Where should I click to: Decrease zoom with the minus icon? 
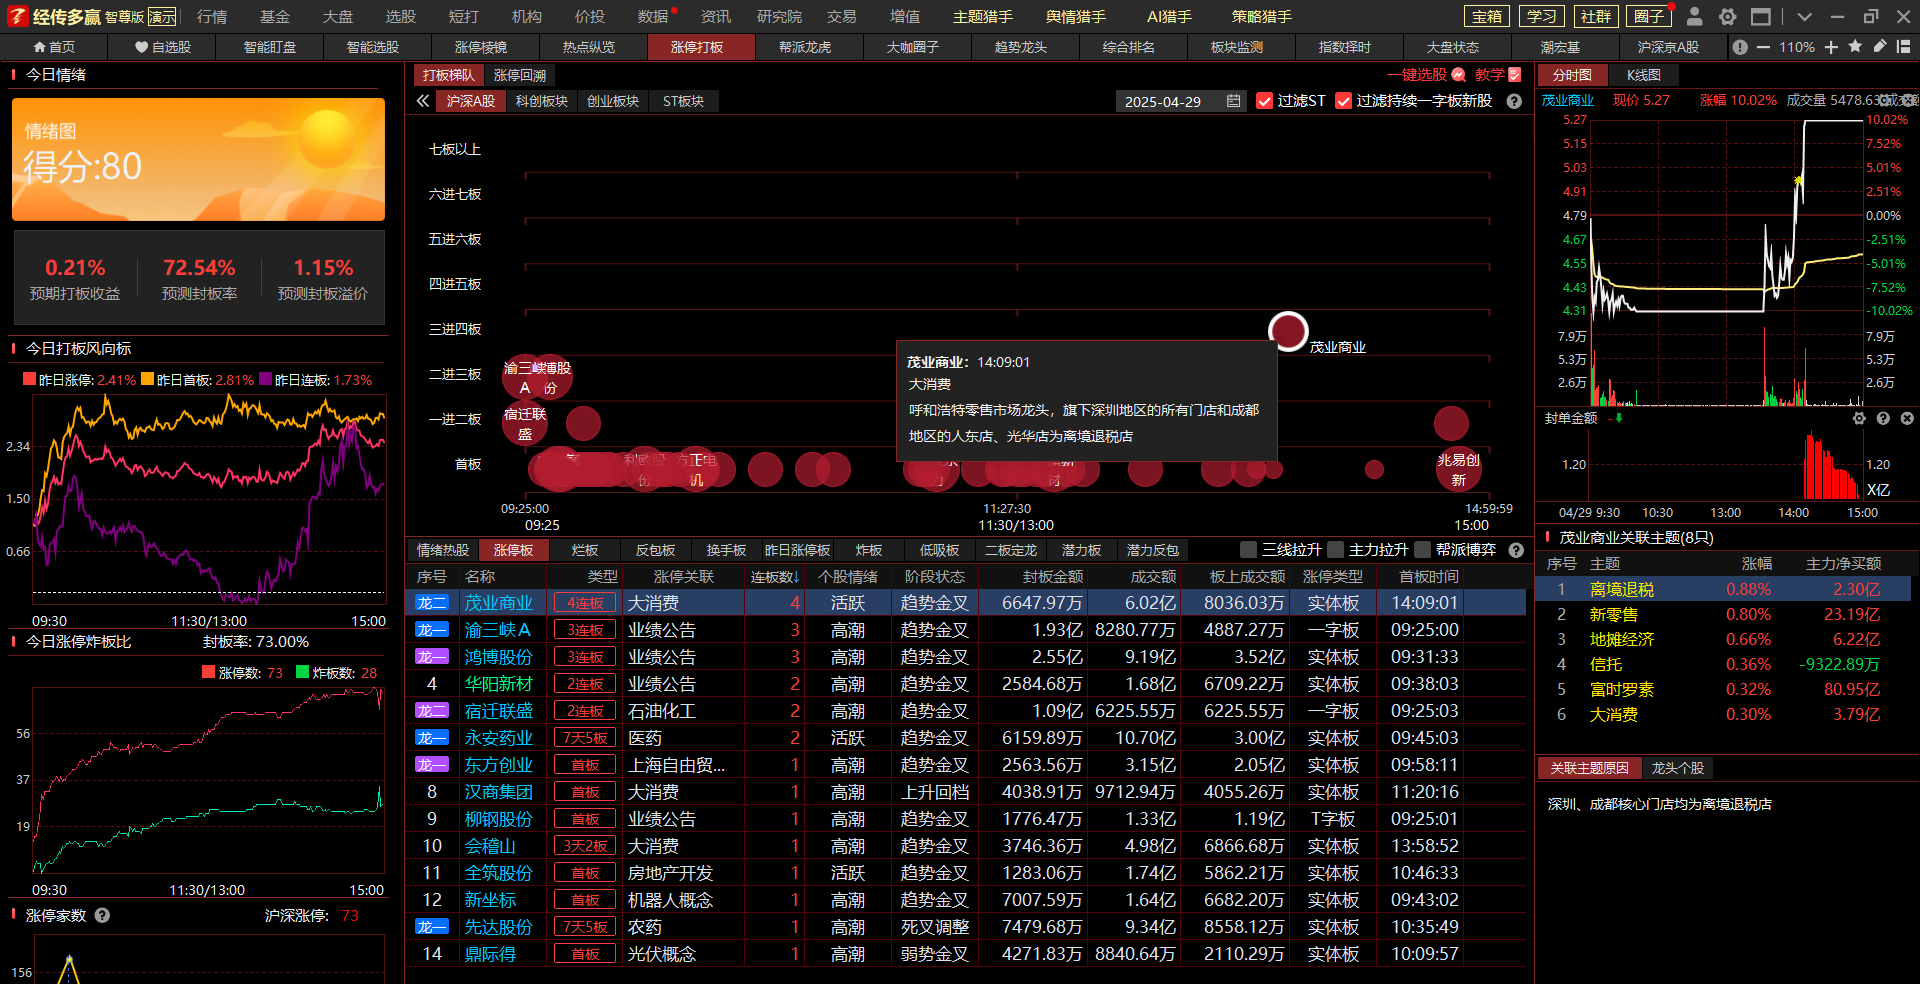(x=1763, y=47)
